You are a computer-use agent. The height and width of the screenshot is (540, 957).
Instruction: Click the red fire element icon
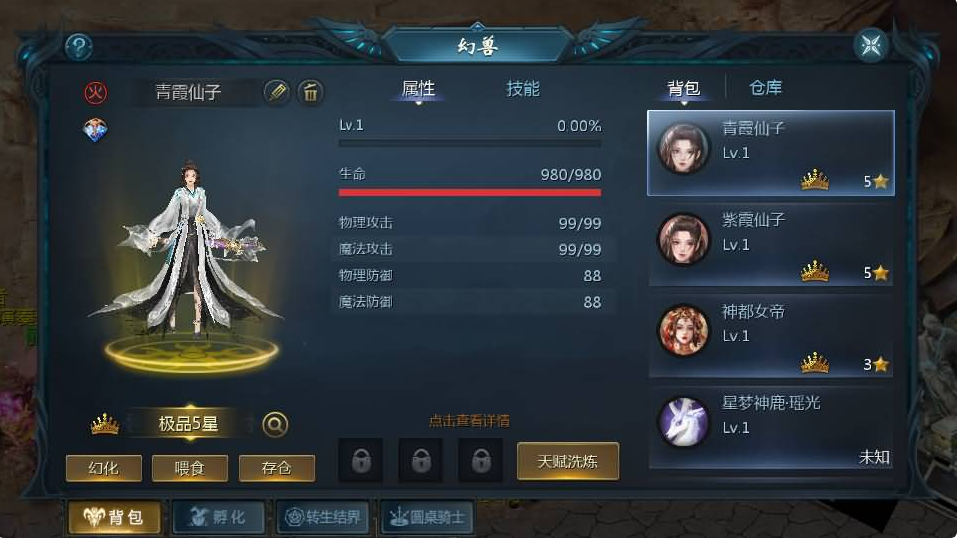click(95, 92)
